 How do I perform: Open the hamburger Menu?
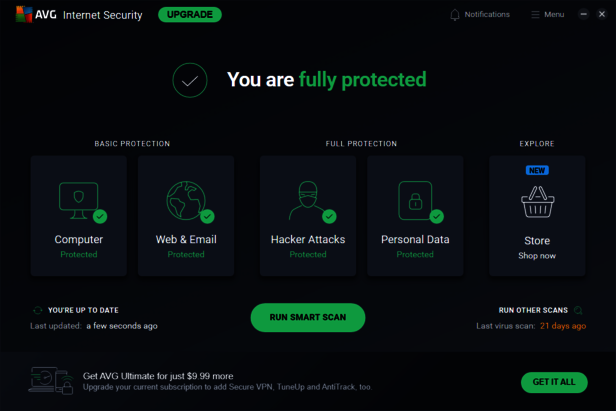547,15
